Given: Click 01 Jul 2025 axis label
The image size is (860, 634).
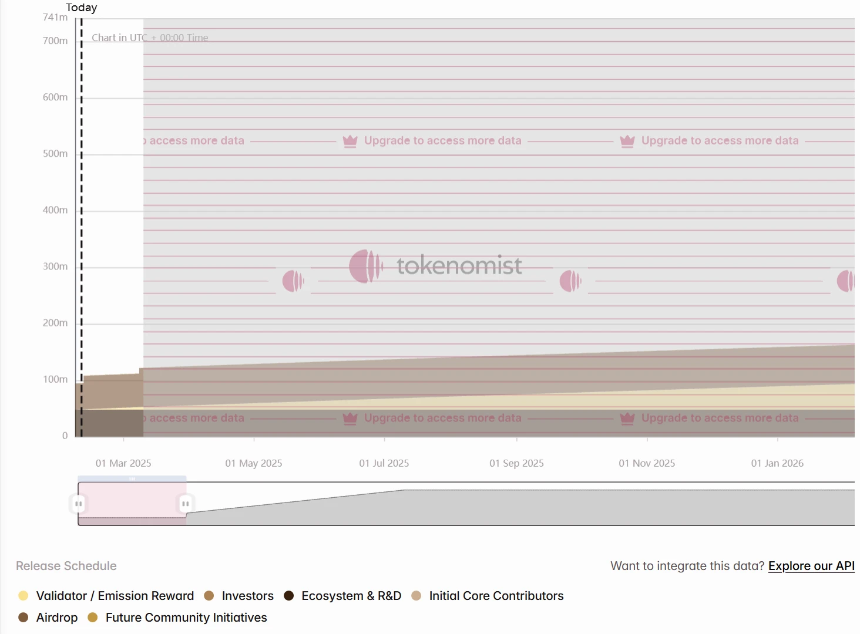Looking at the screenshot, I should 384,463.
